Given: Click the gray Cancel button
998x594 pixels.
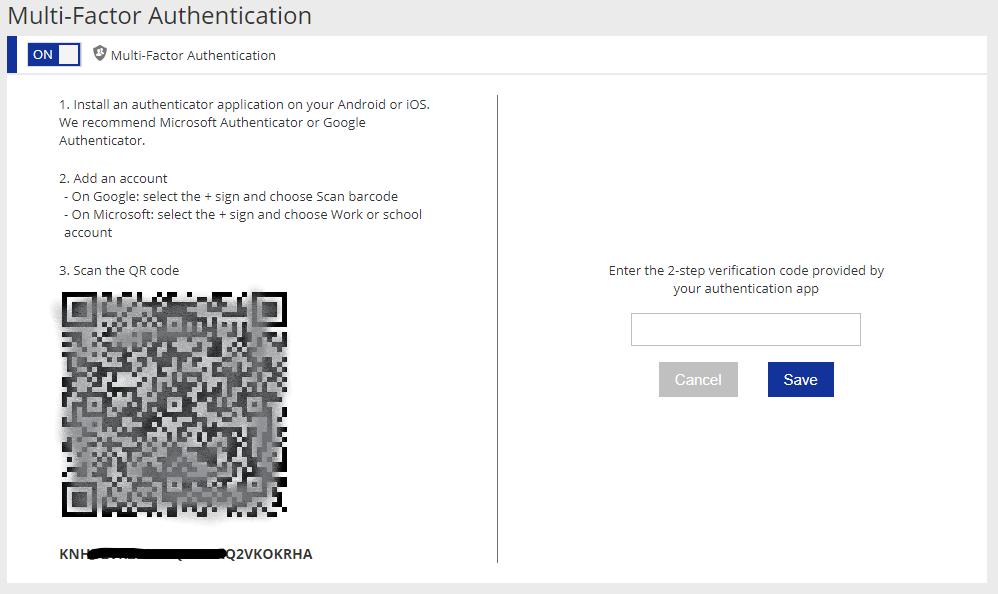Looking at the screenshot, I should pos(698,379).
